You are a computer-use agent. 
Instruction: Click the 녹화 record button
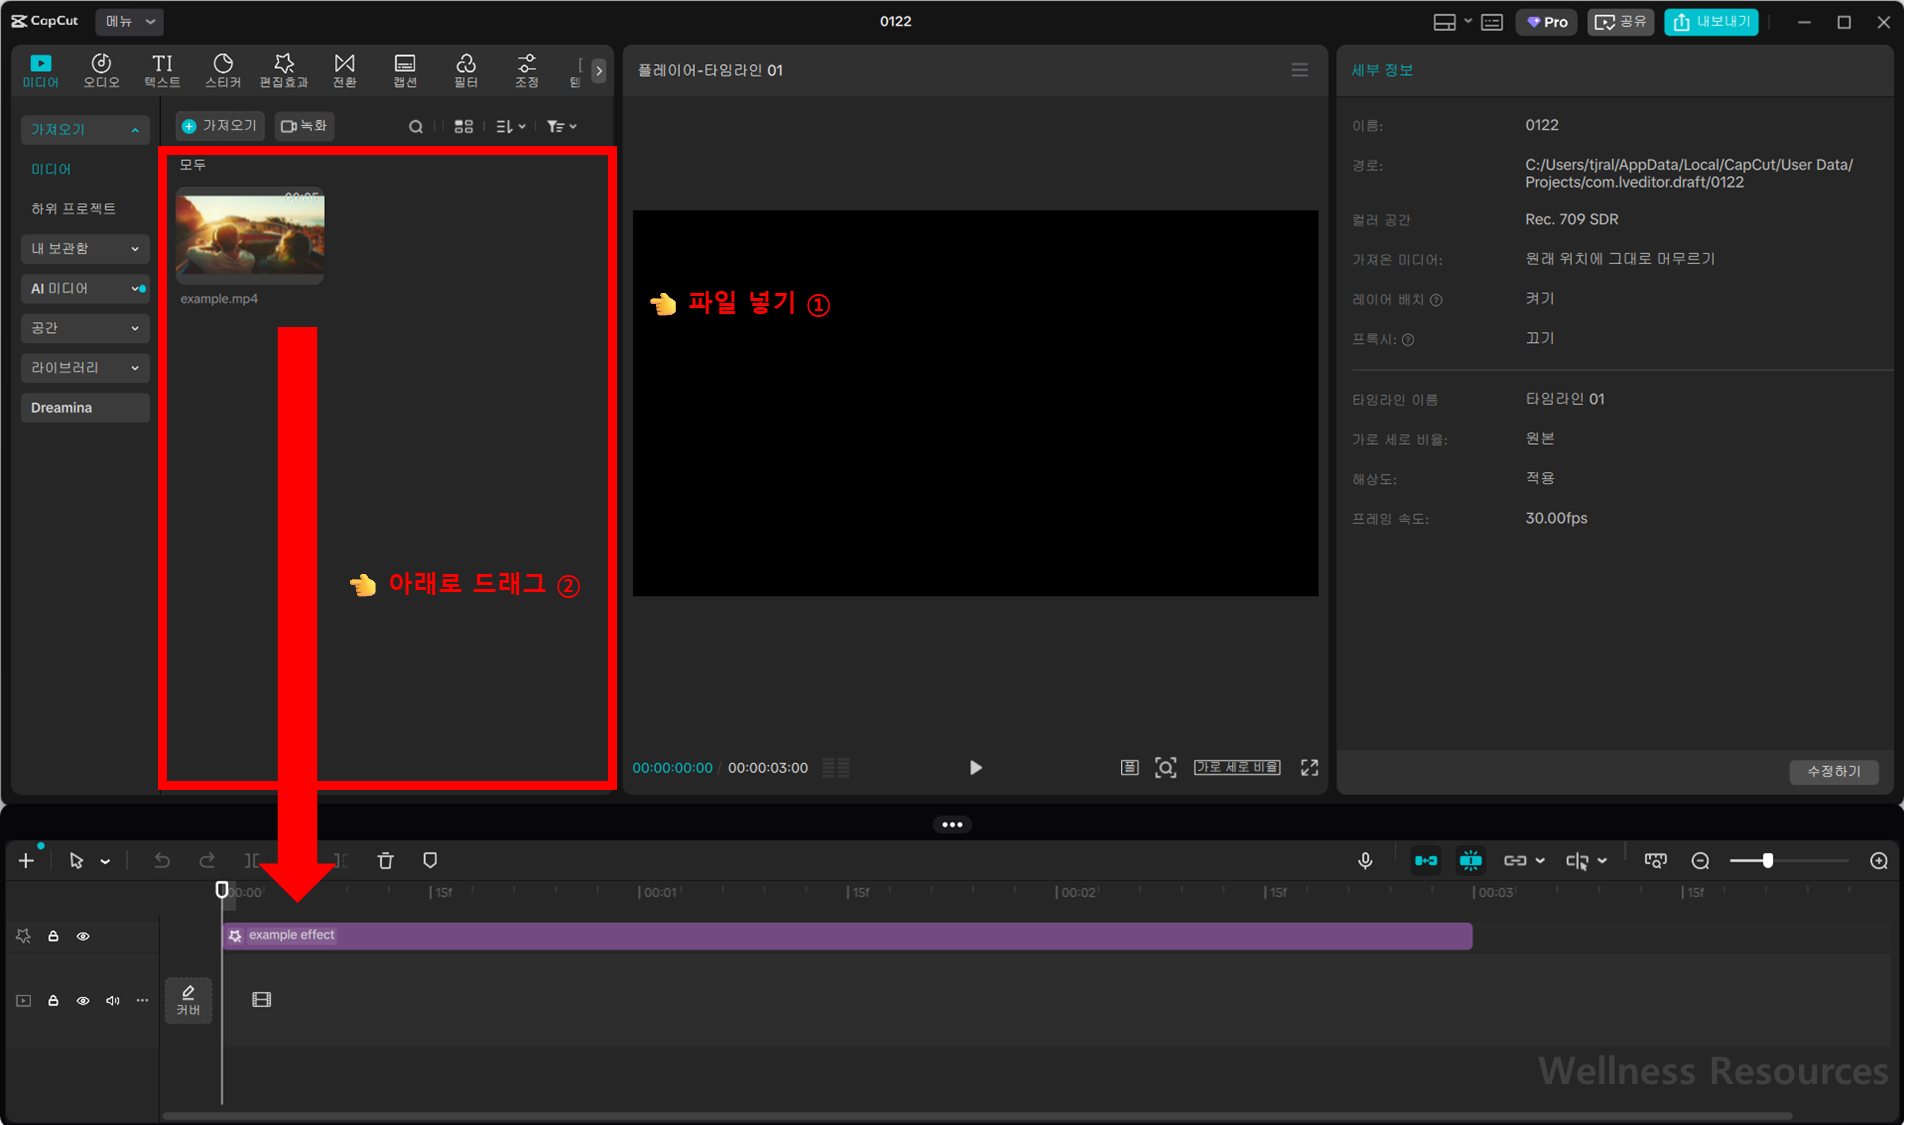pos(304,126)
